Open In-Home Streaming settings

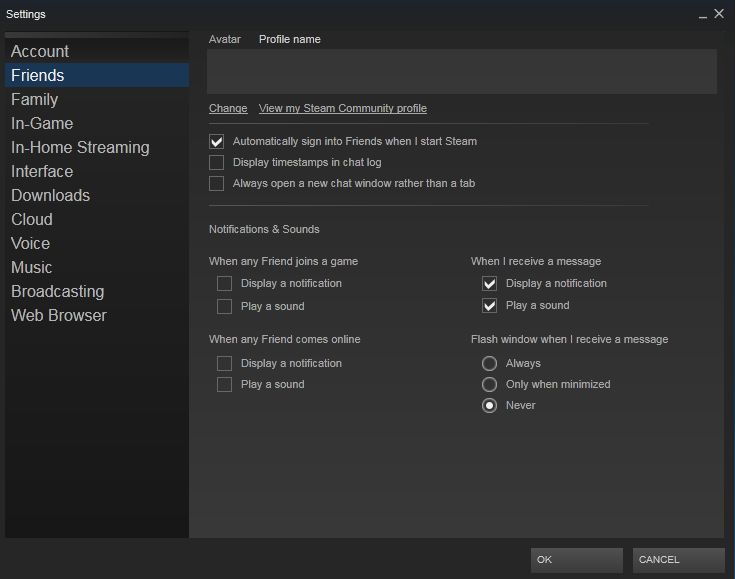click(80, 147)
